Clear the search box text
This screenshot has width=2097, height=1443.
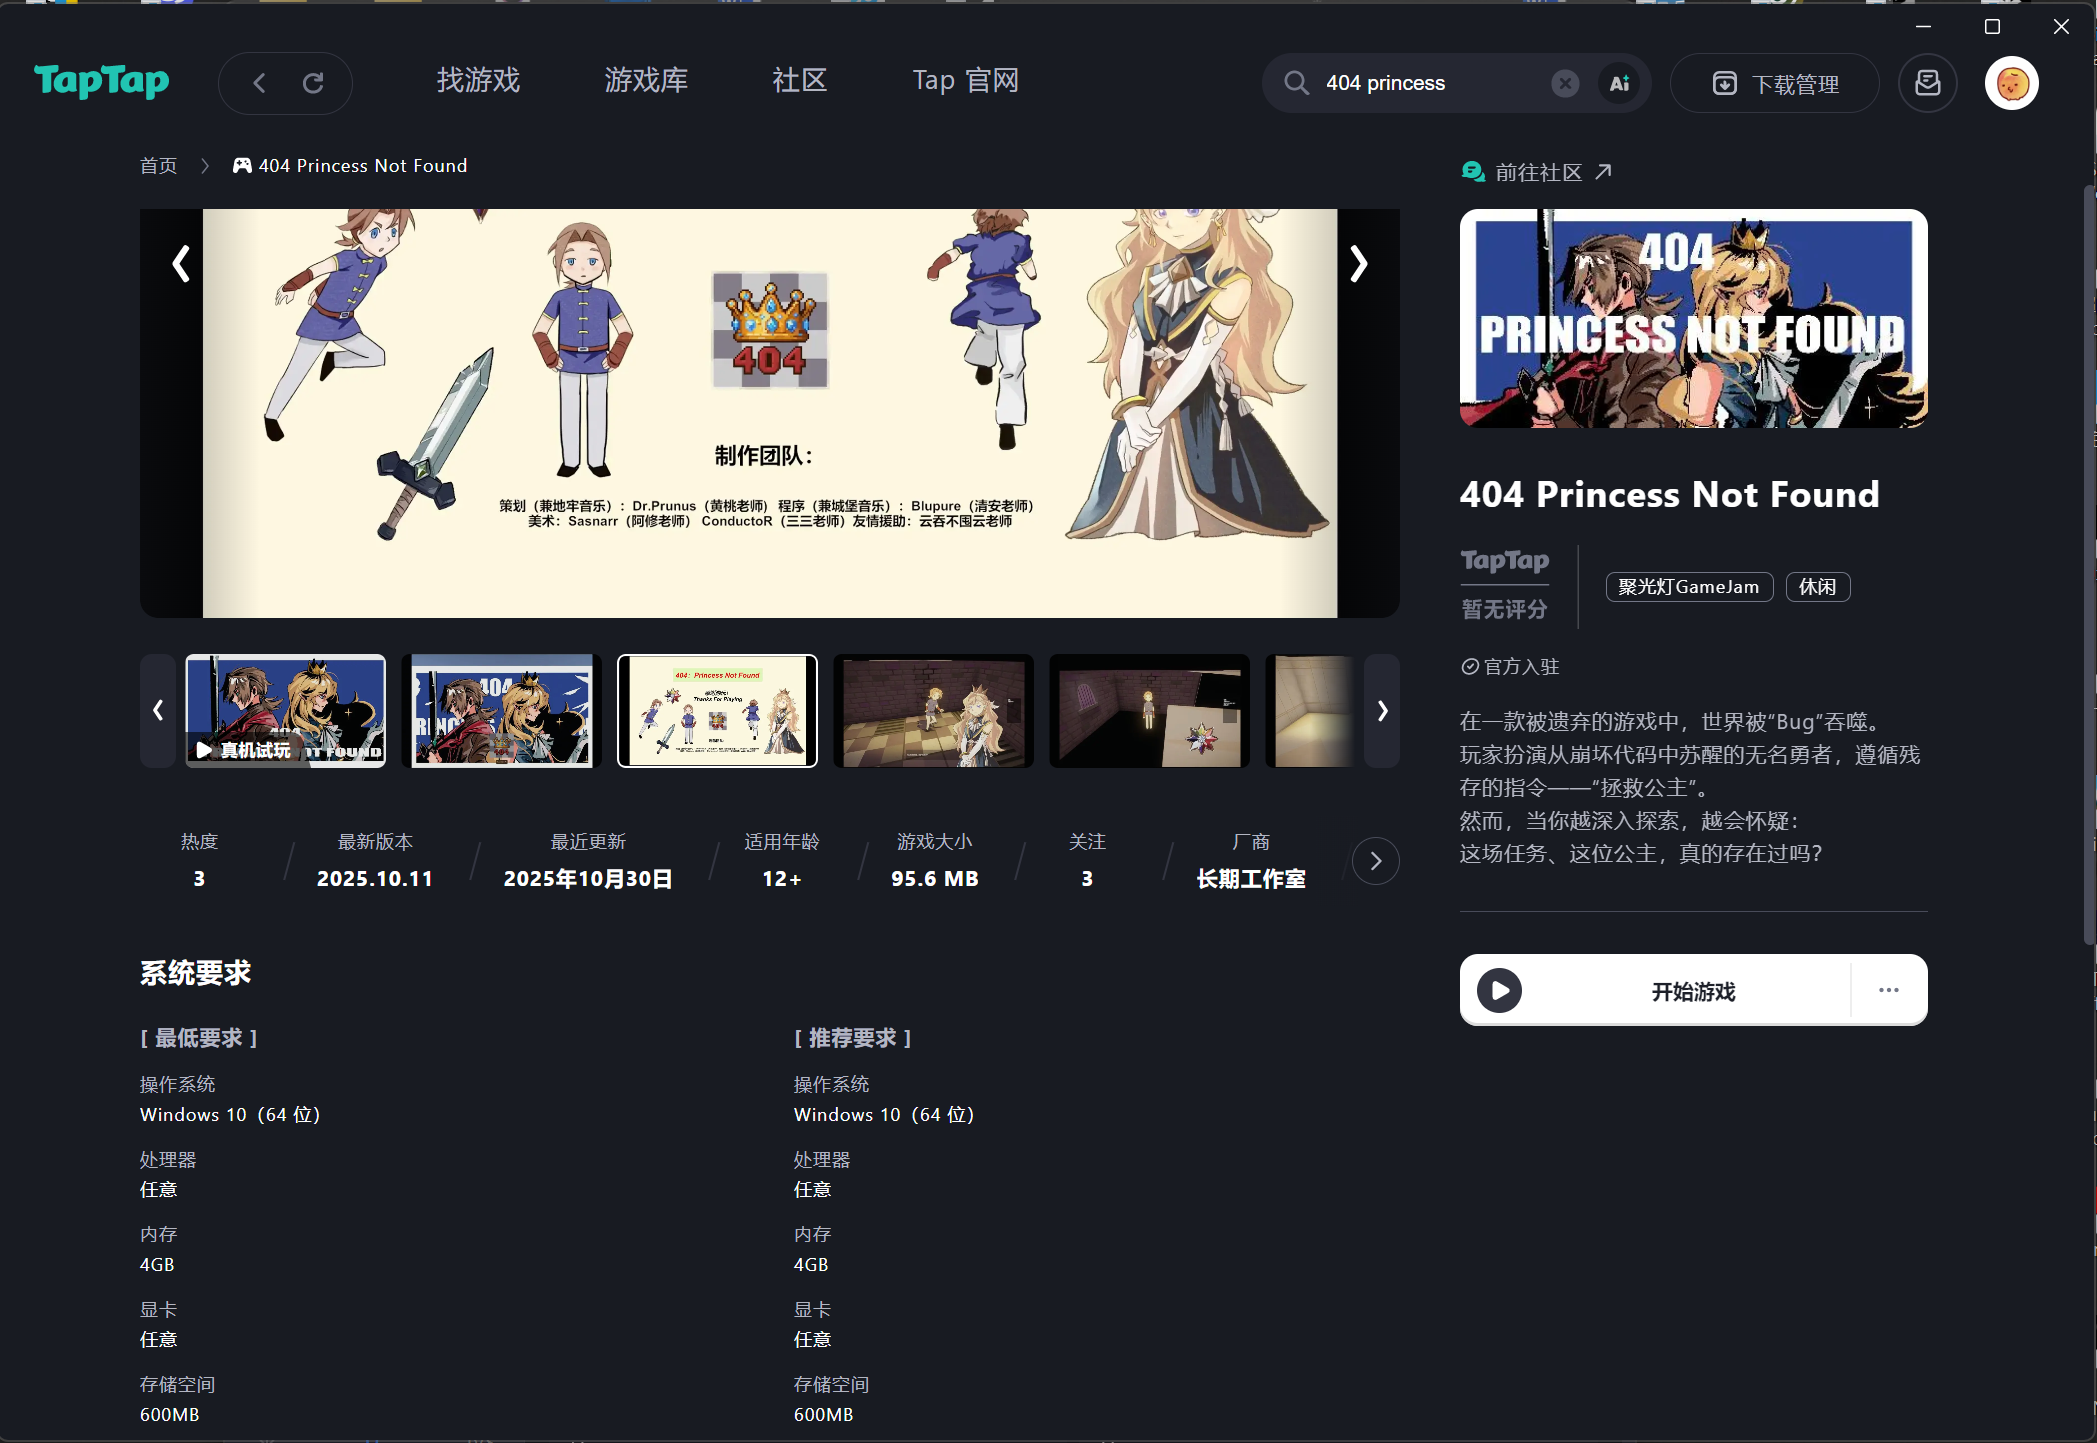(x=1565, y=83)
